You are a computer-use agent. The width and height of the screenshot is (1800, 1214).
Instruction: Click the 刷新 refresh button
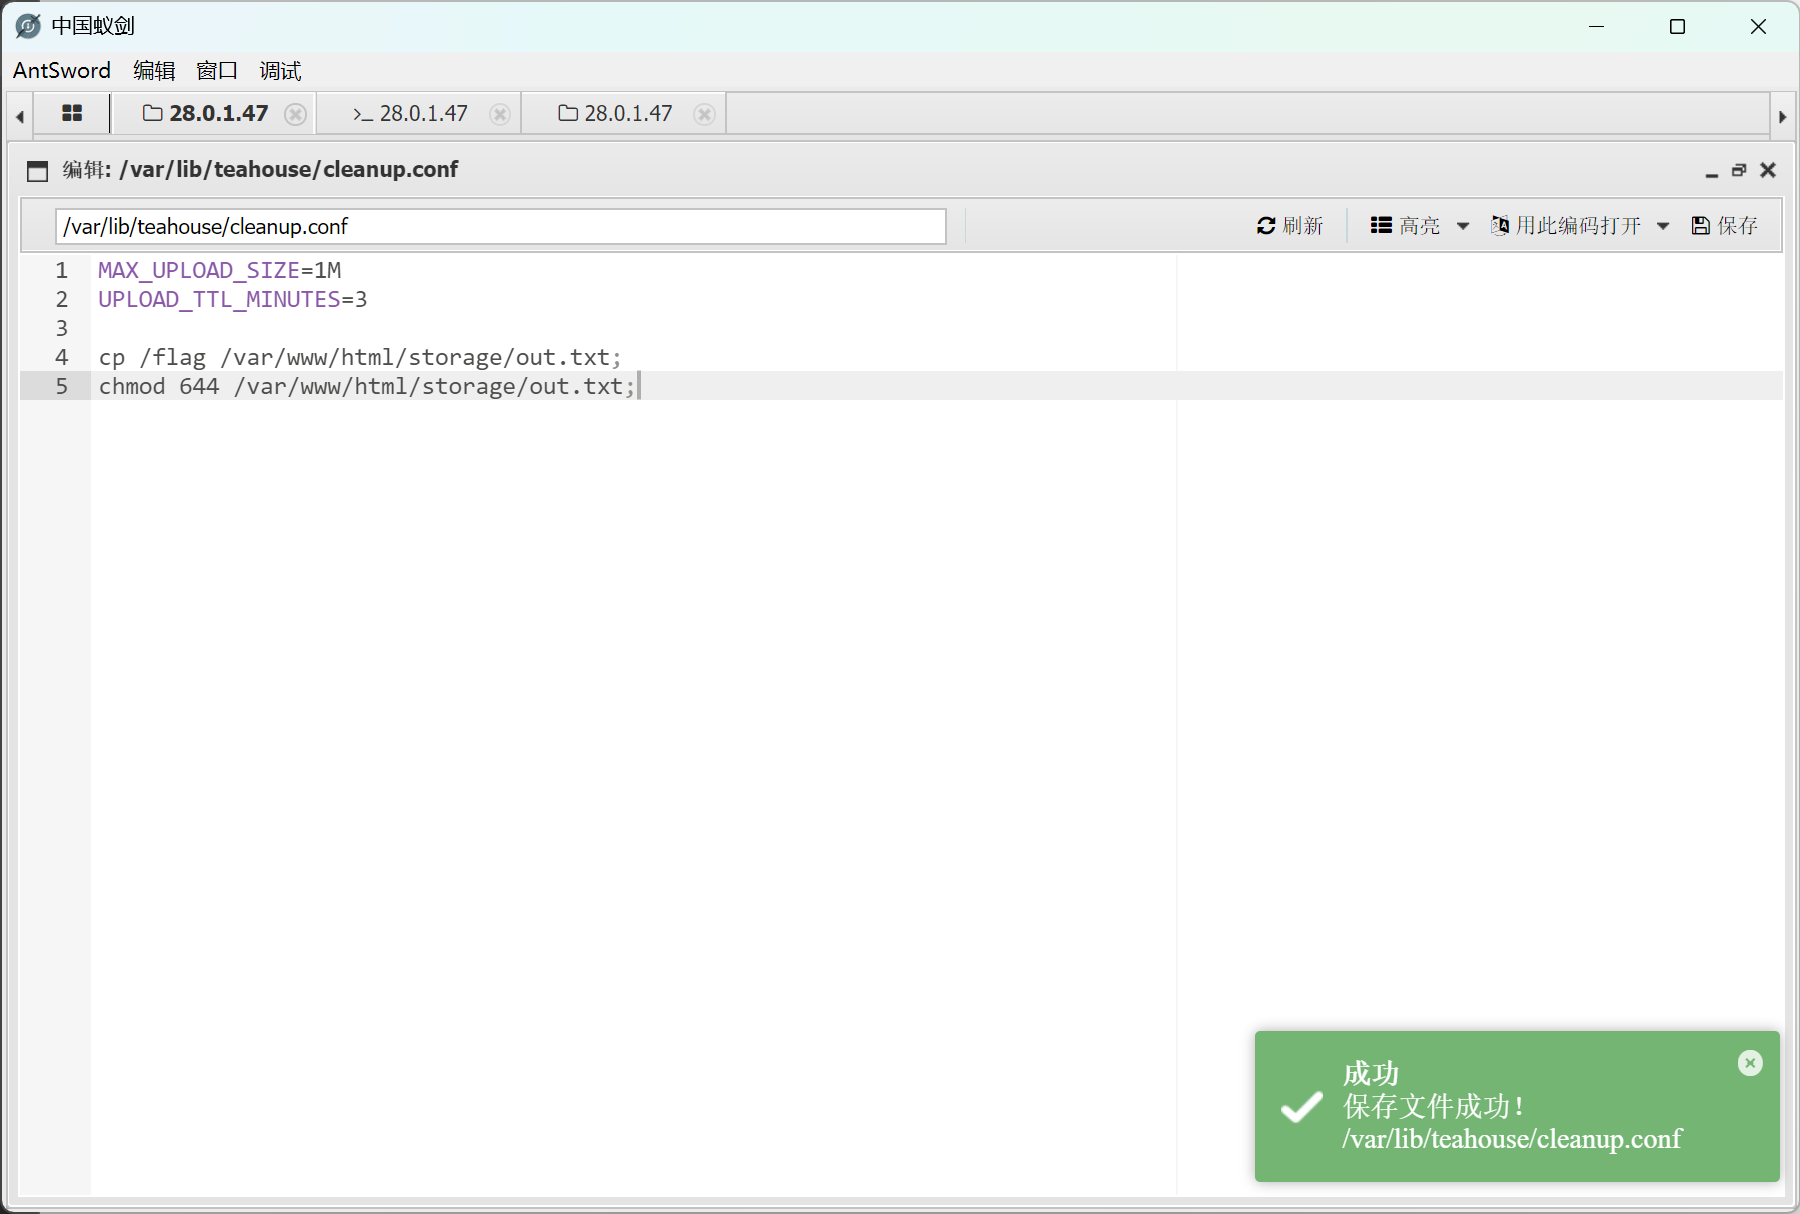1290,226
